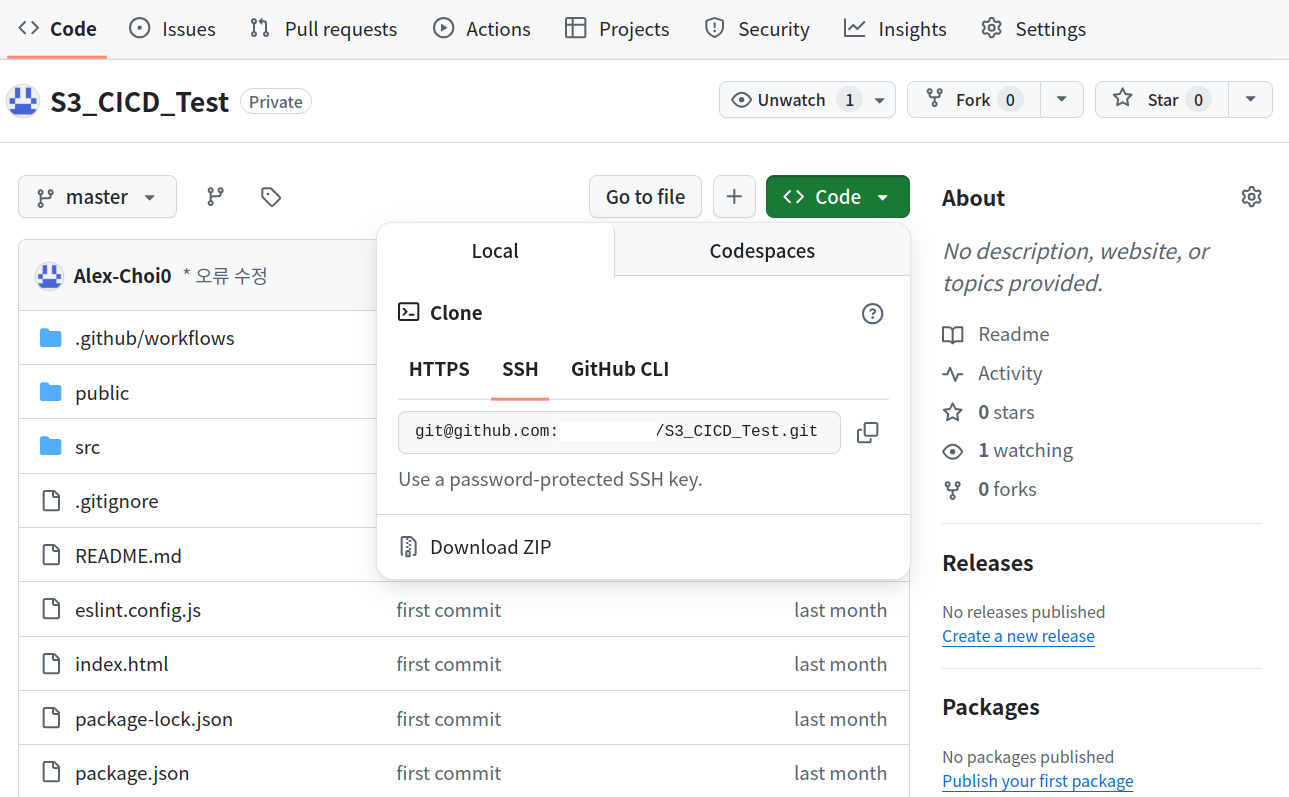Click the public folder icon
The width and height of the screenshot is (1289, 797).
51,392
